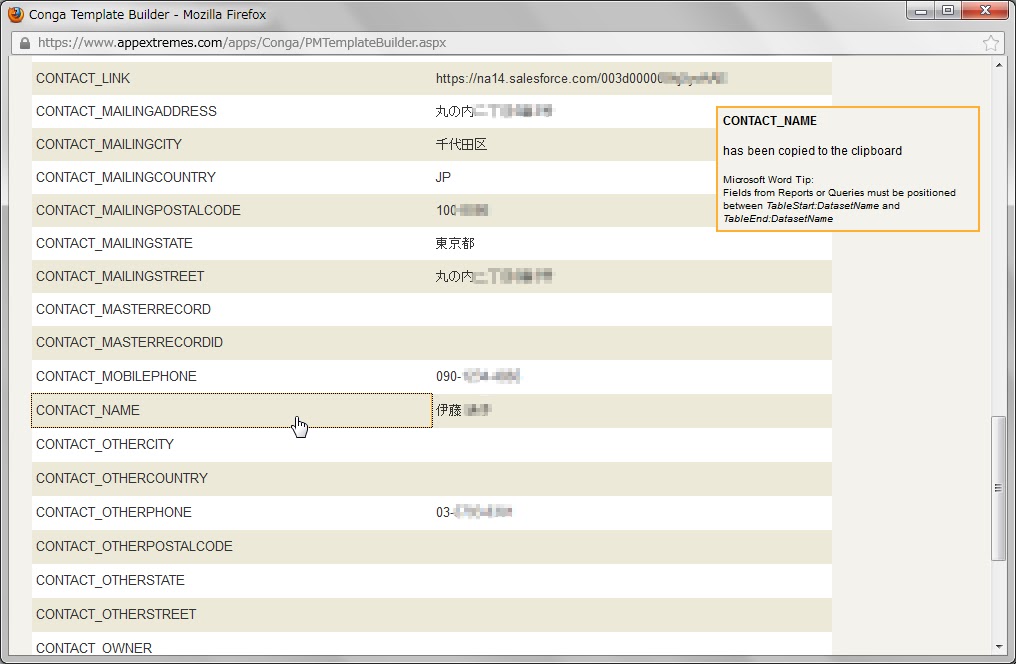Copy the CONTACT_MOBILEPHONE field name
Image resolution: width=1016 pixels, height=664 pixels.
(116, 376)
